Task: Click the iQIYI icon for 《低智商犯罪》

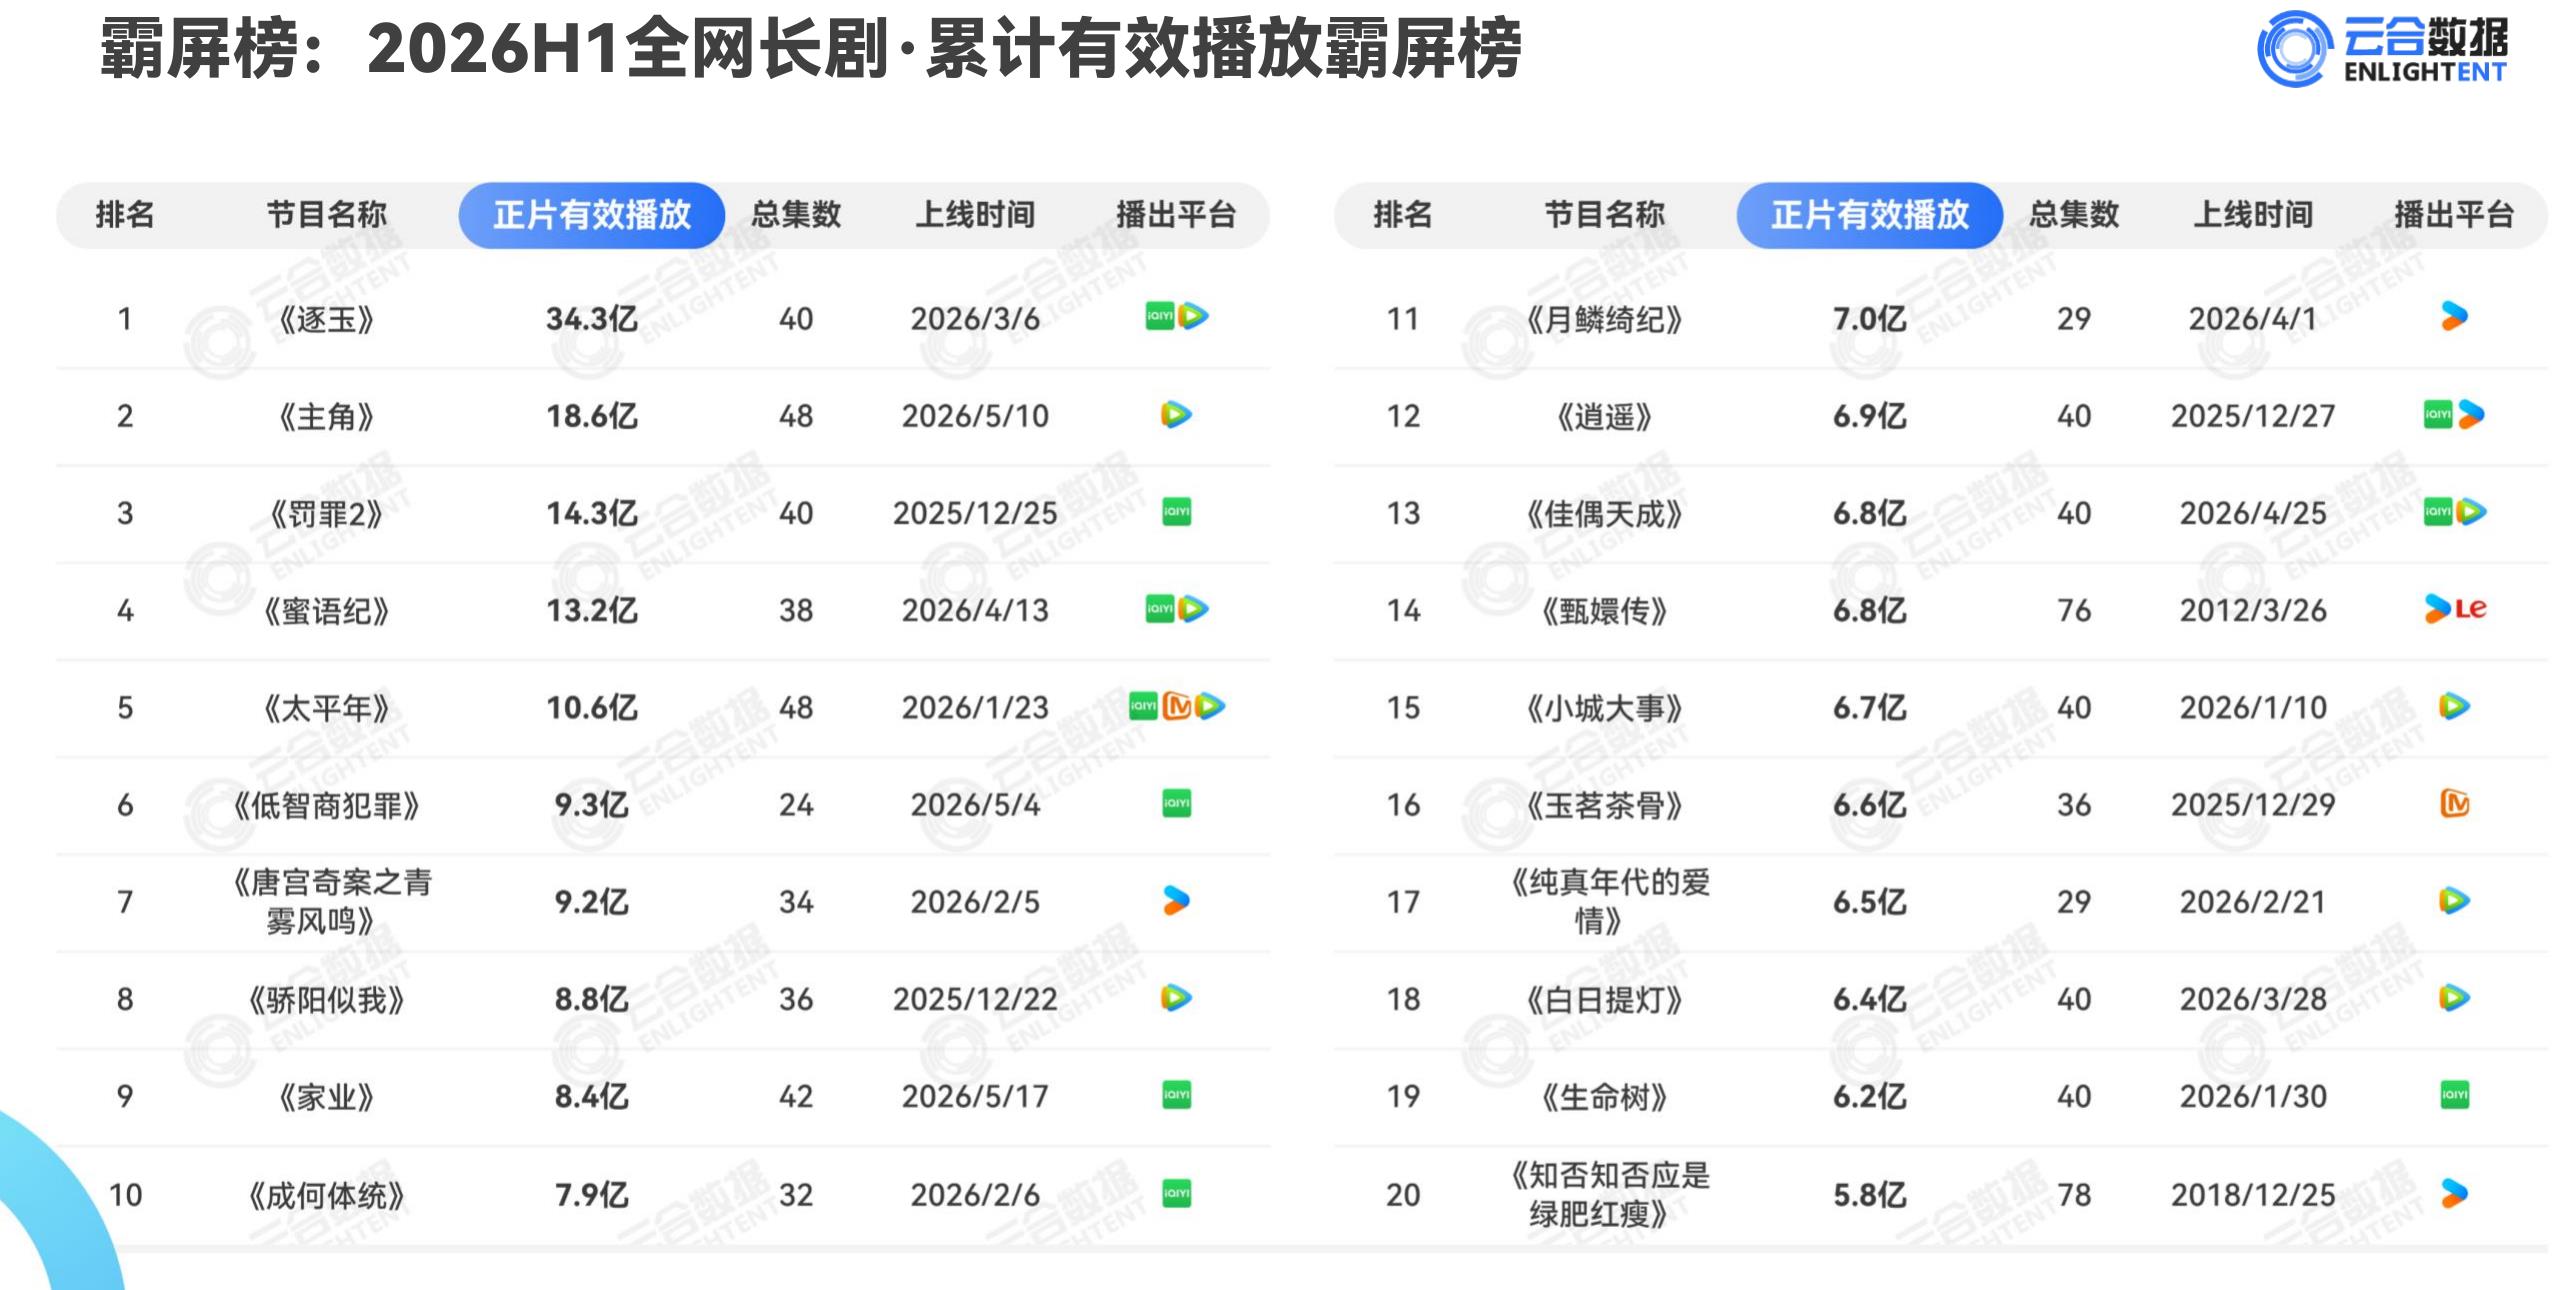Action: point(1176,803)
